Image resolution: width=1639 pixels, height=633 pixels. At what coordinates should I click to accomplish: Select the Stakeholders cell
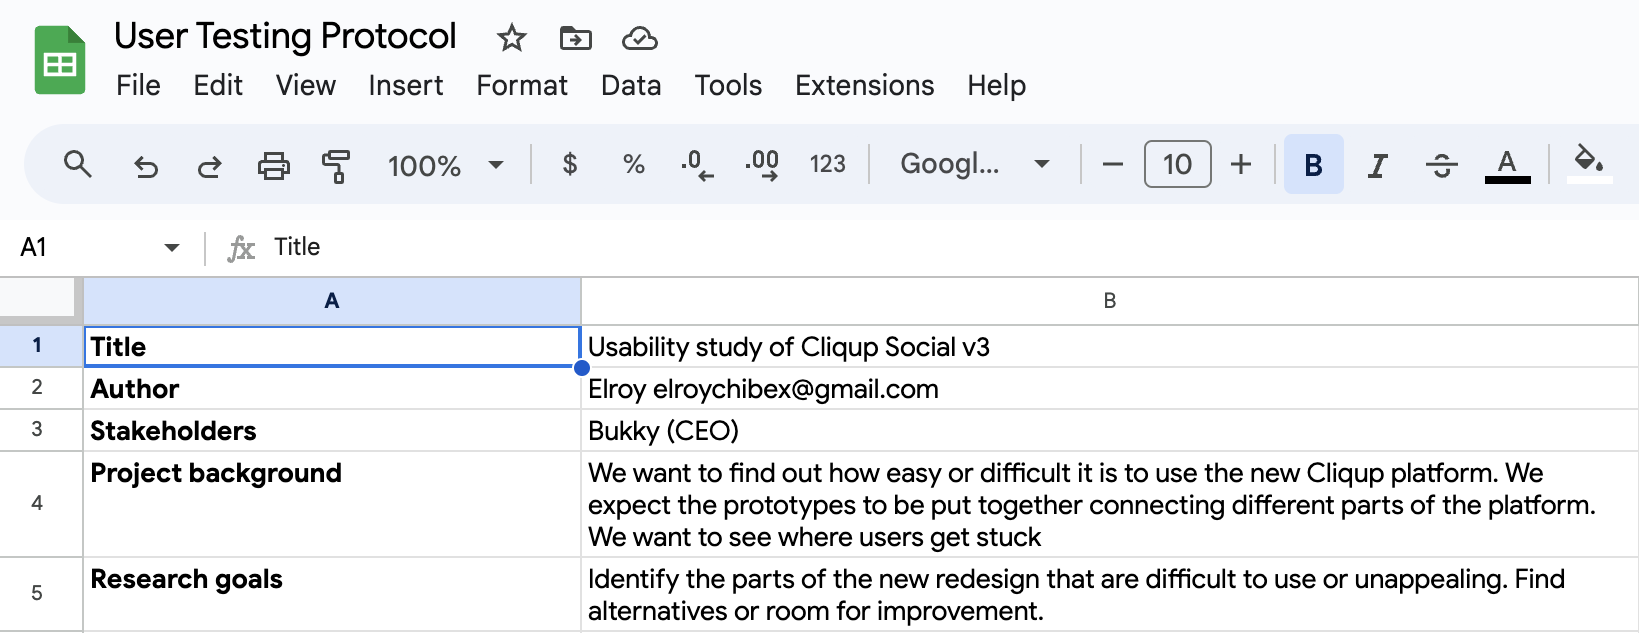click(x=332, y=430)
